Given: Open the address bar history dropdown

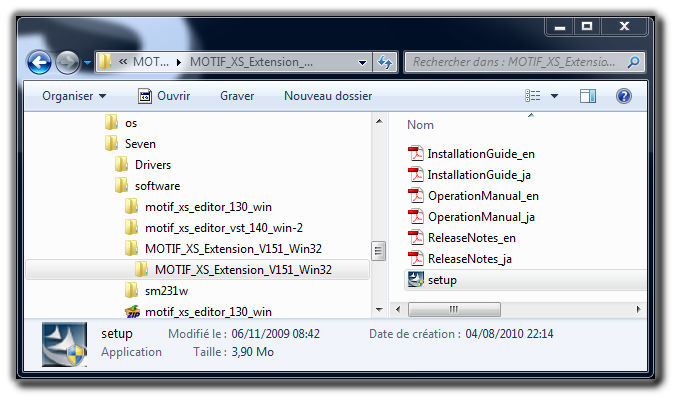Looking at the screenshot, I should tap(362, 63).
